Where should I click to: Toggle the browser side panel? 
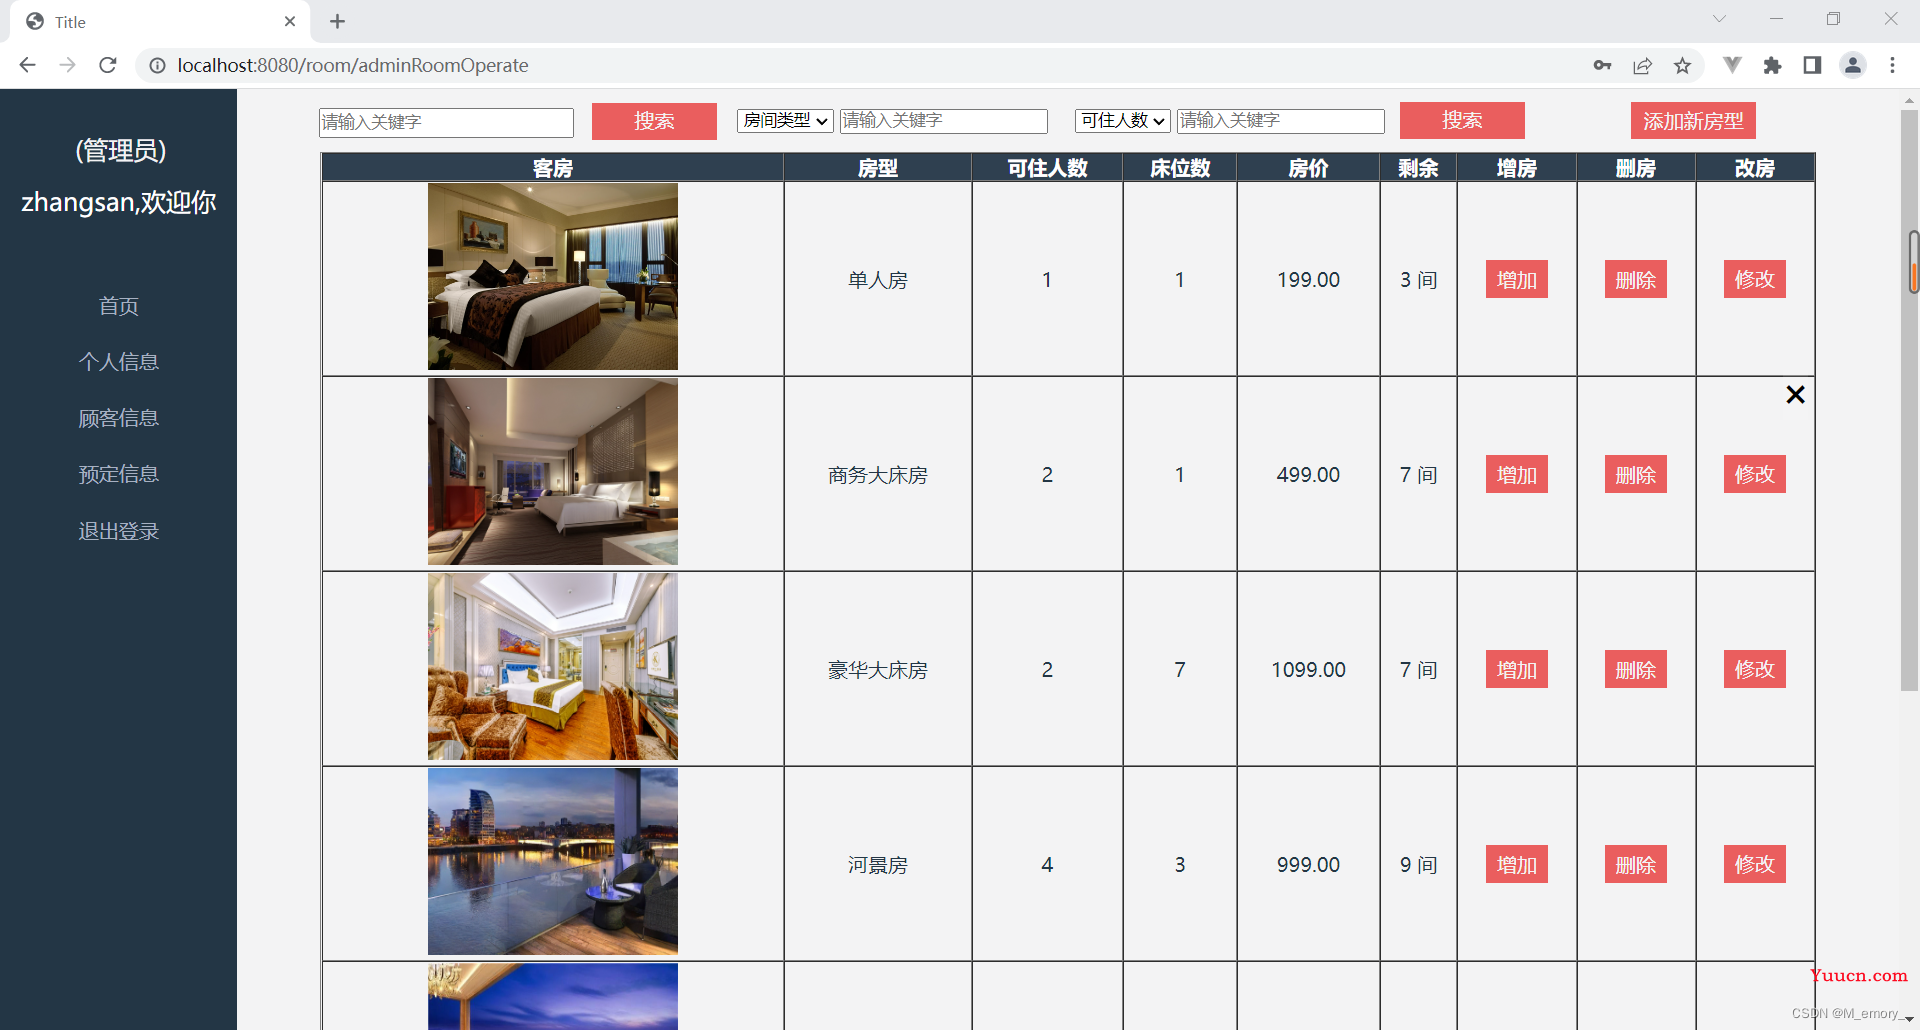[x=1812, y=65]
